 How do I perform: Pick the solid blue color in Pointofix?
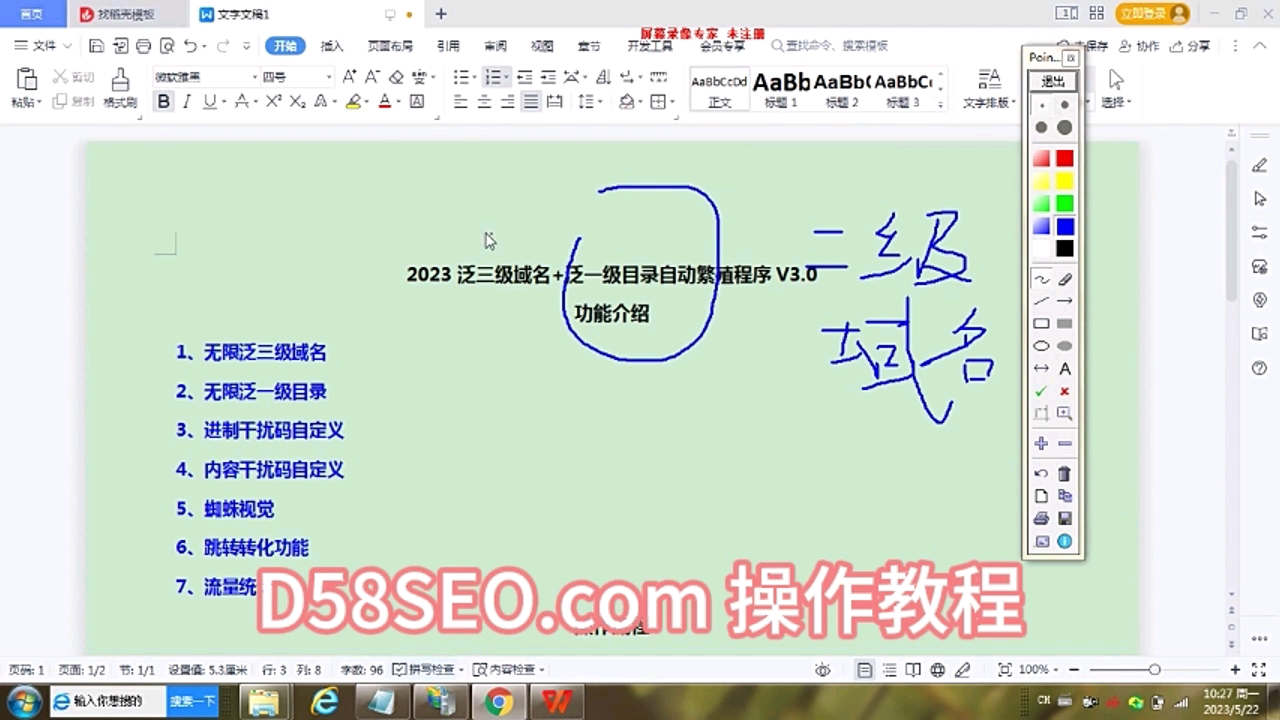[1065, 227]
